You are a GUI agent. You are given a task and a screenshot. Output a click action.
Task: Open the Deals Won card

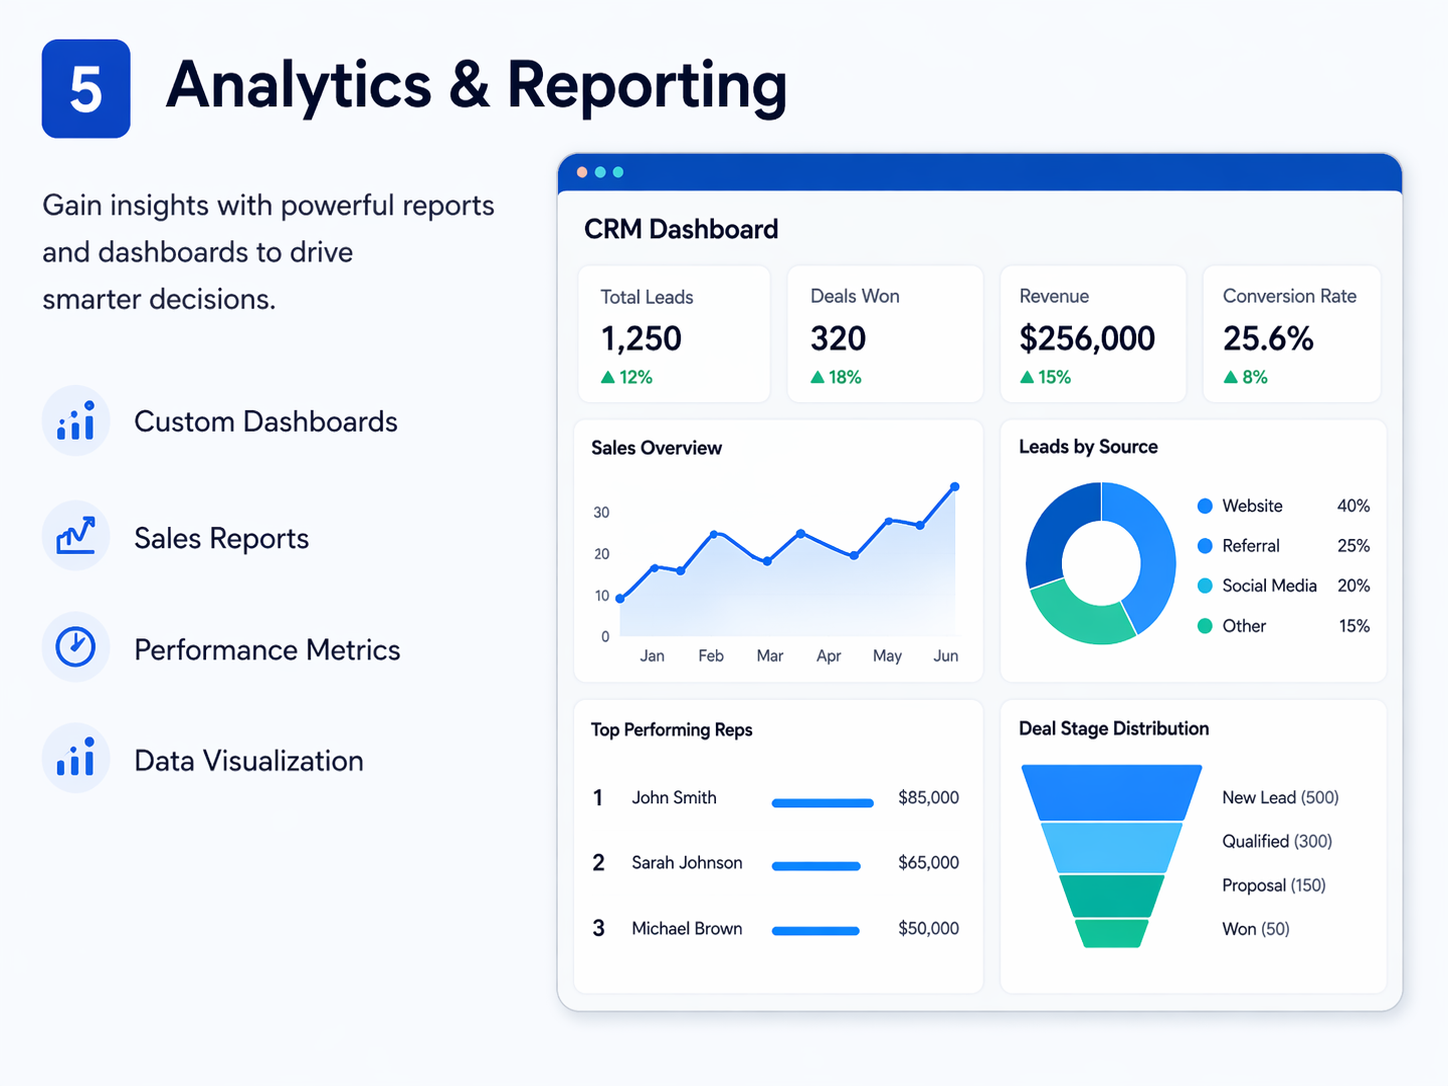pos(885,334)
